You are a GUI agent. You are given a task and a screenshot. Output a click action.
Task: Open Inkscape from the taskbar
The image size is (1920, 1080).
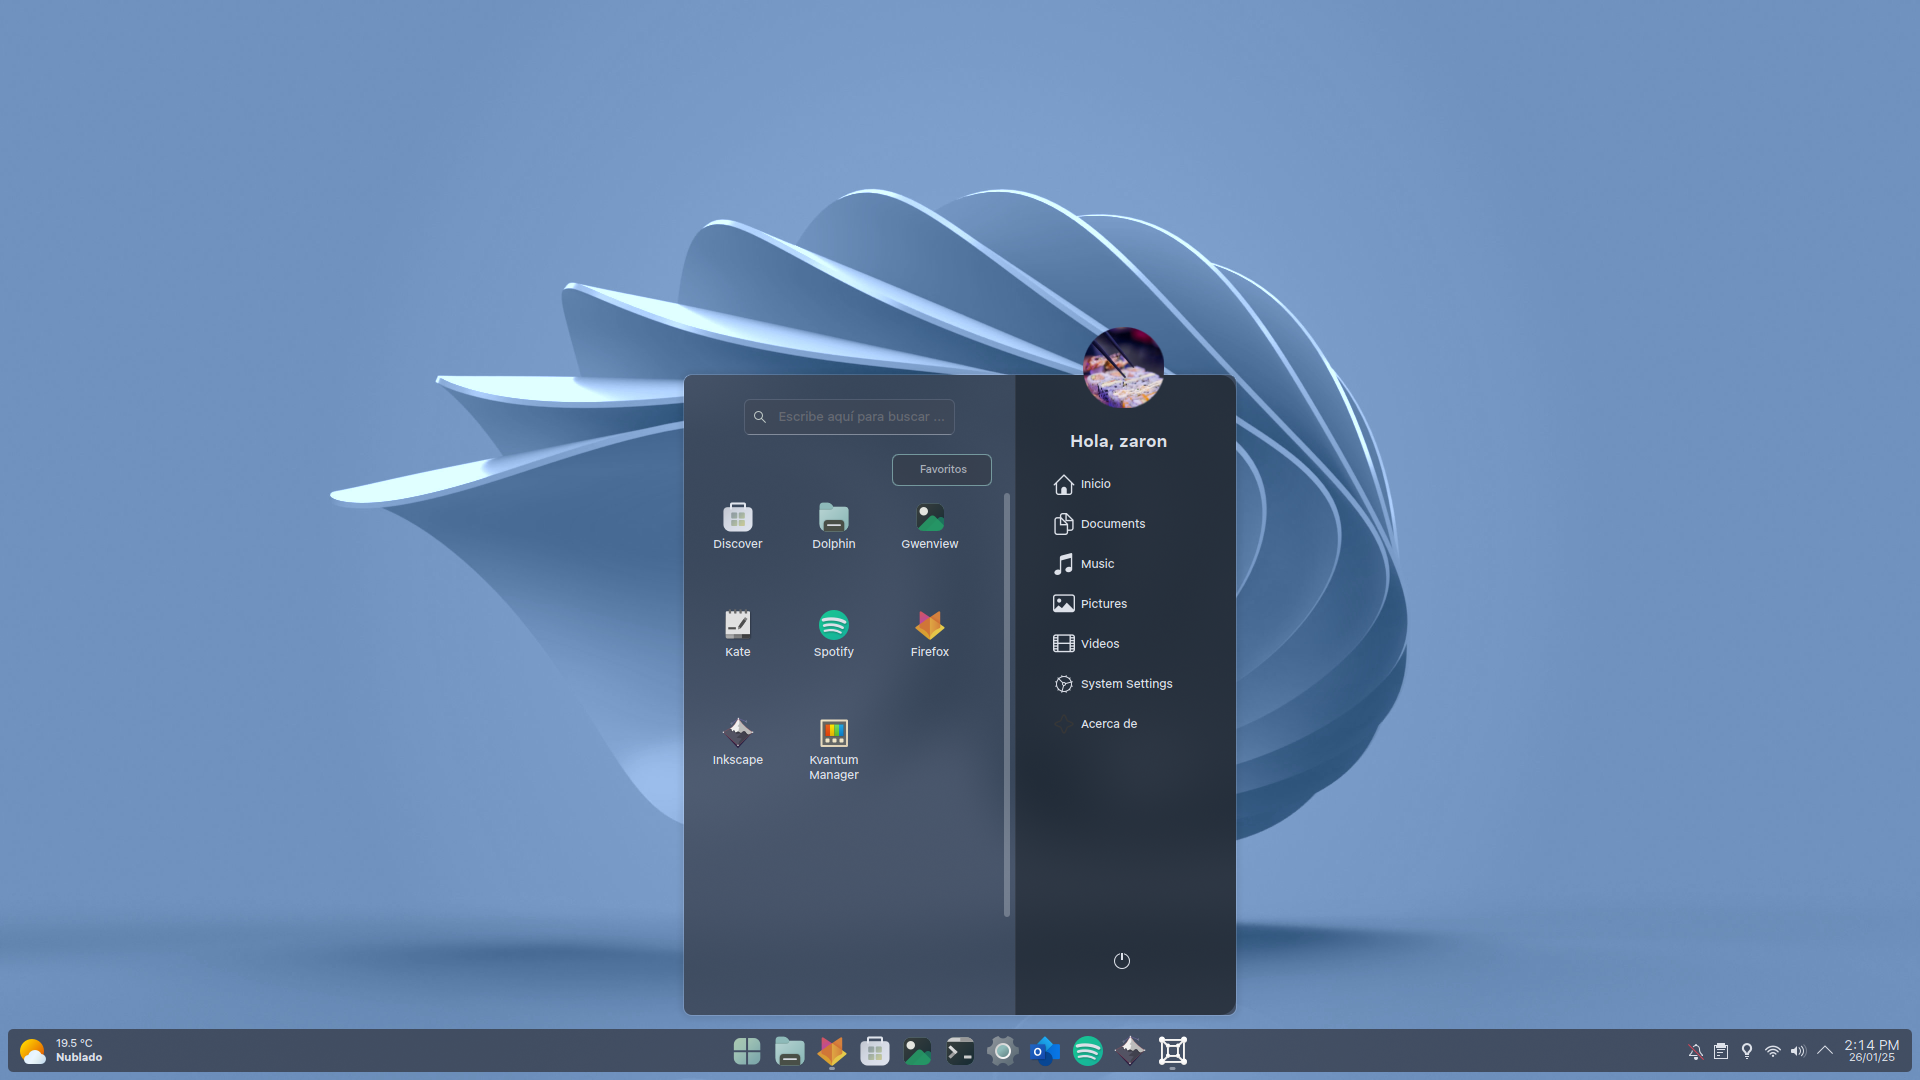coord(1130,1051)
